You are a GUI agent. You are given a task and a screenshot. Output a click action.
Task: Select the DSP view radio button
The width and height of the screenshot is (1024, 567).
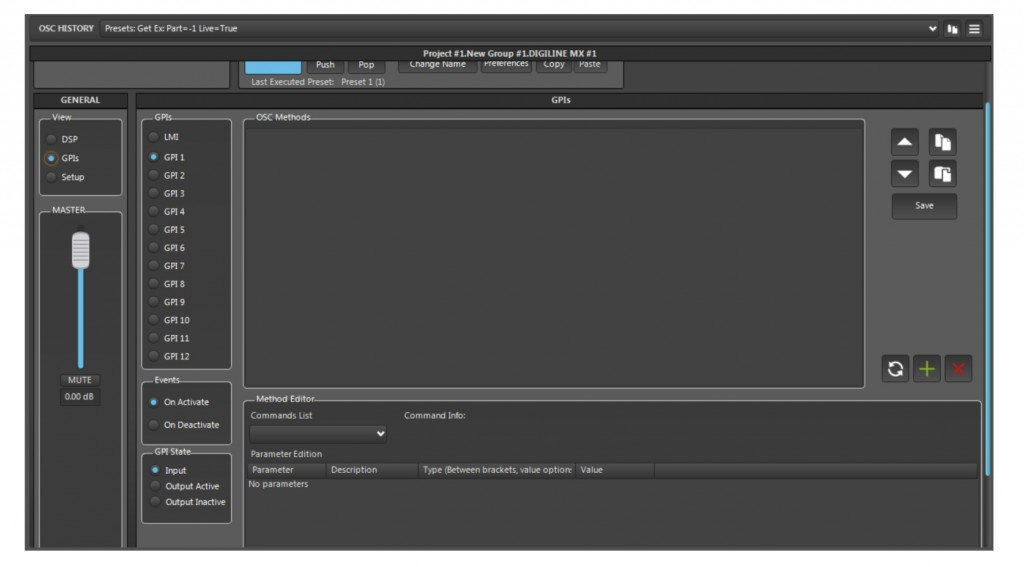tap(52, 140)
